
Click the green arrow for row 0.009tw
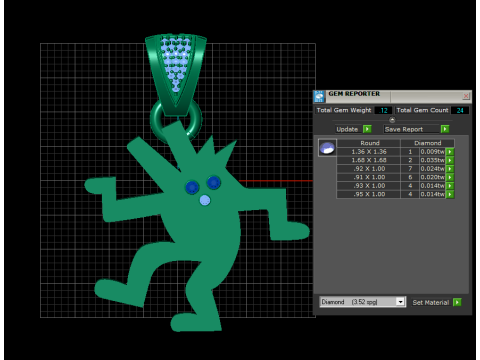click(450, 152)
